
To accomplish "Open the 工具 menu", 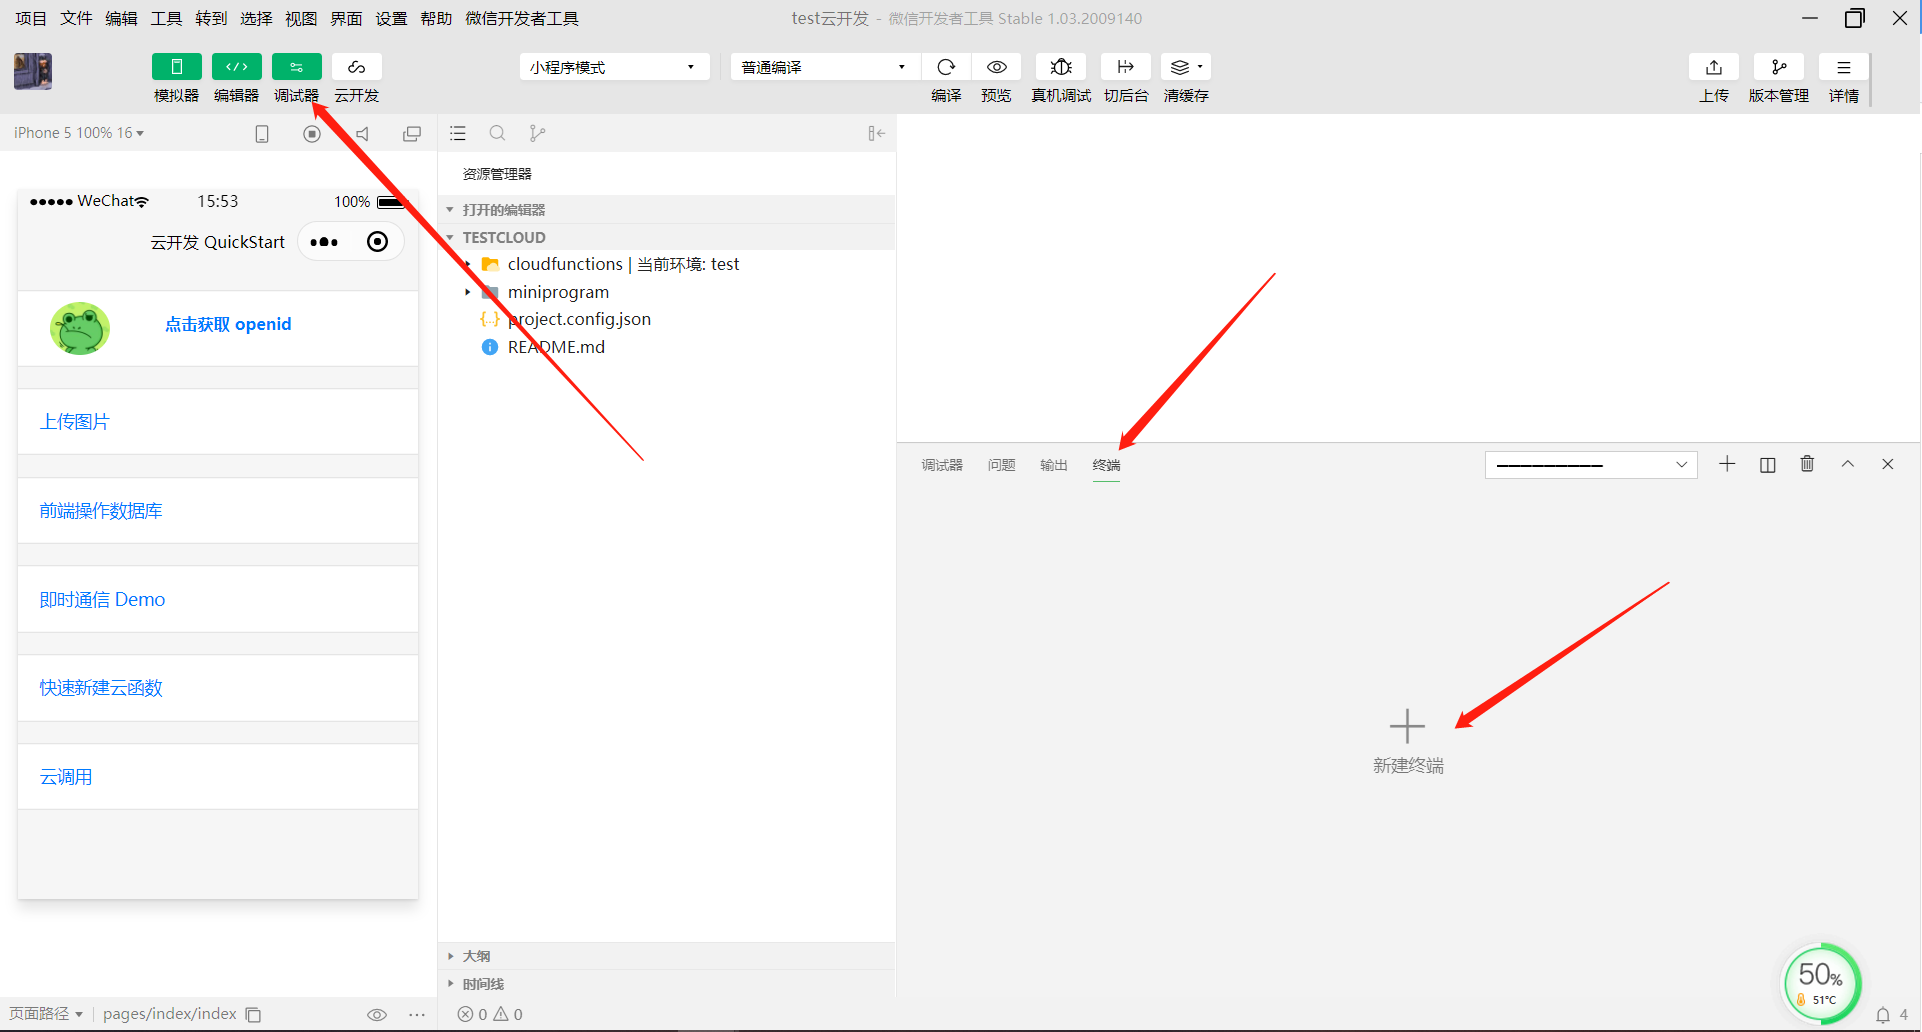I will tap(166, 18).
